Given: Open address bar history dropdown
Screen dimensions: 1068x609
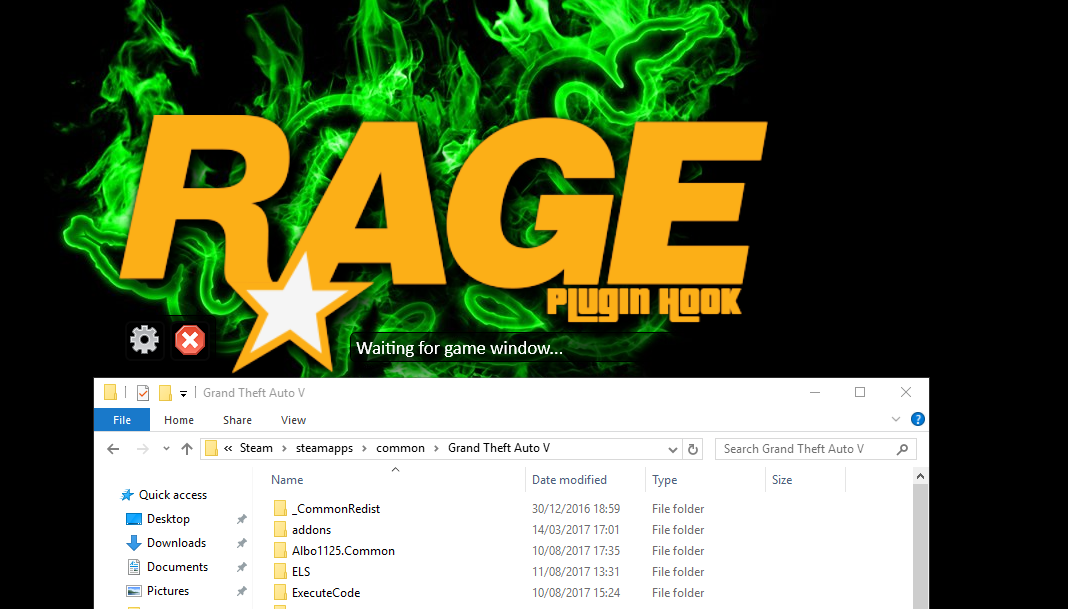Looking at the screenshot, I should pyautogui.click(x=672, y=449).
